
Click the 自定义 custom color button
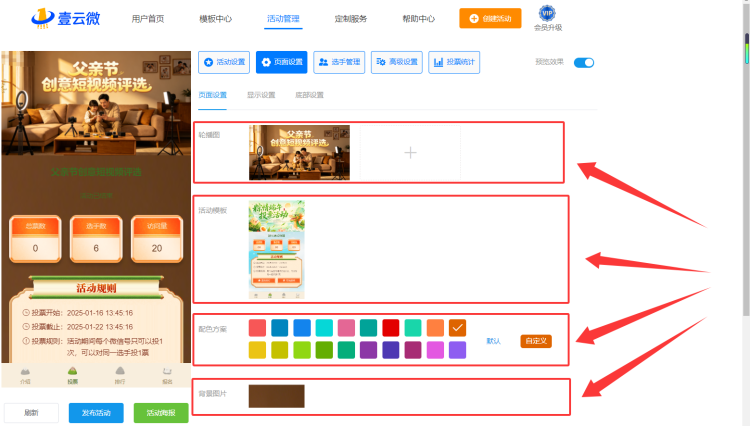(x=536, y=341)
